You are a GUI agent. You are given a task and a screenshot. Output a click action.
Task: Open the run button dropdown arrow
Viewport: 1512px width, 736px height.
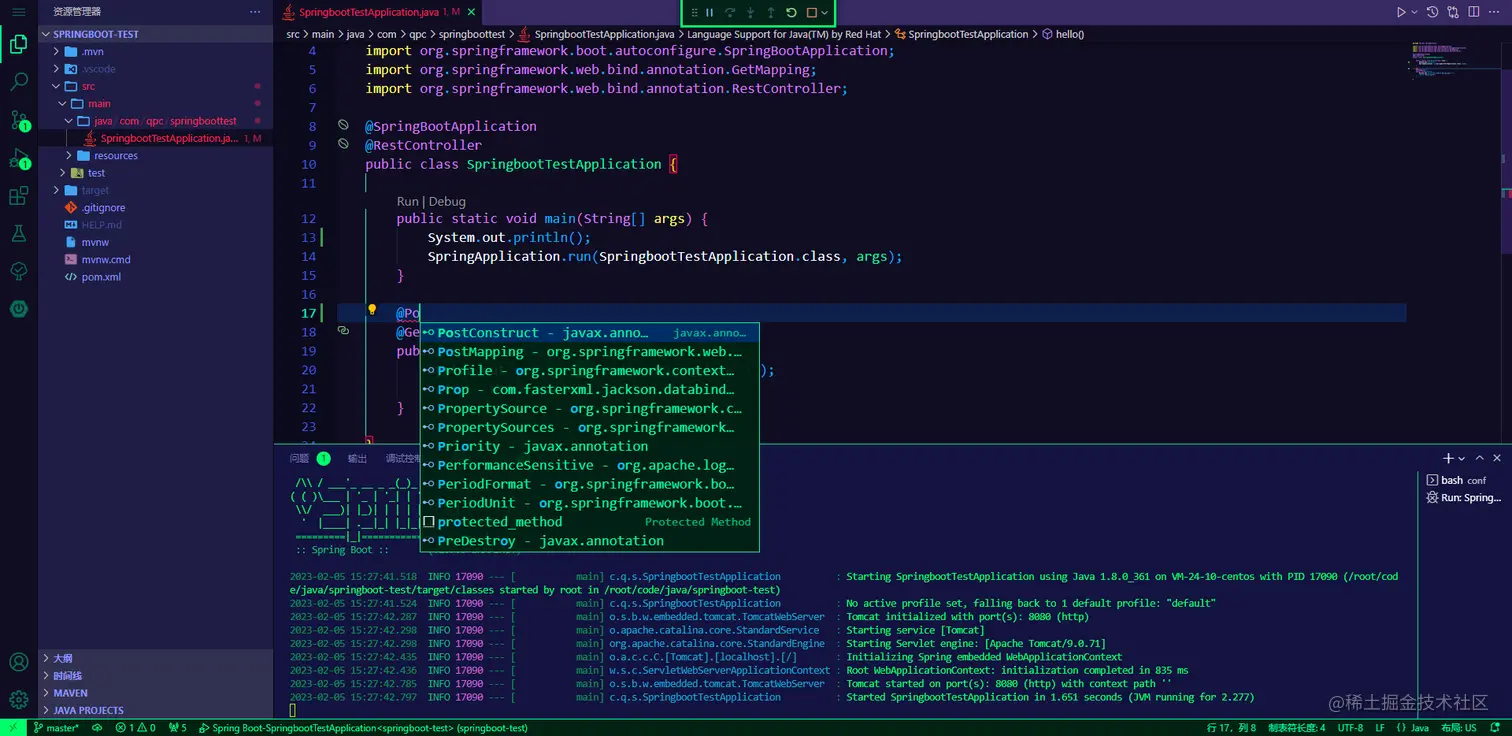pyautogui.click(x=1414, y=12)
